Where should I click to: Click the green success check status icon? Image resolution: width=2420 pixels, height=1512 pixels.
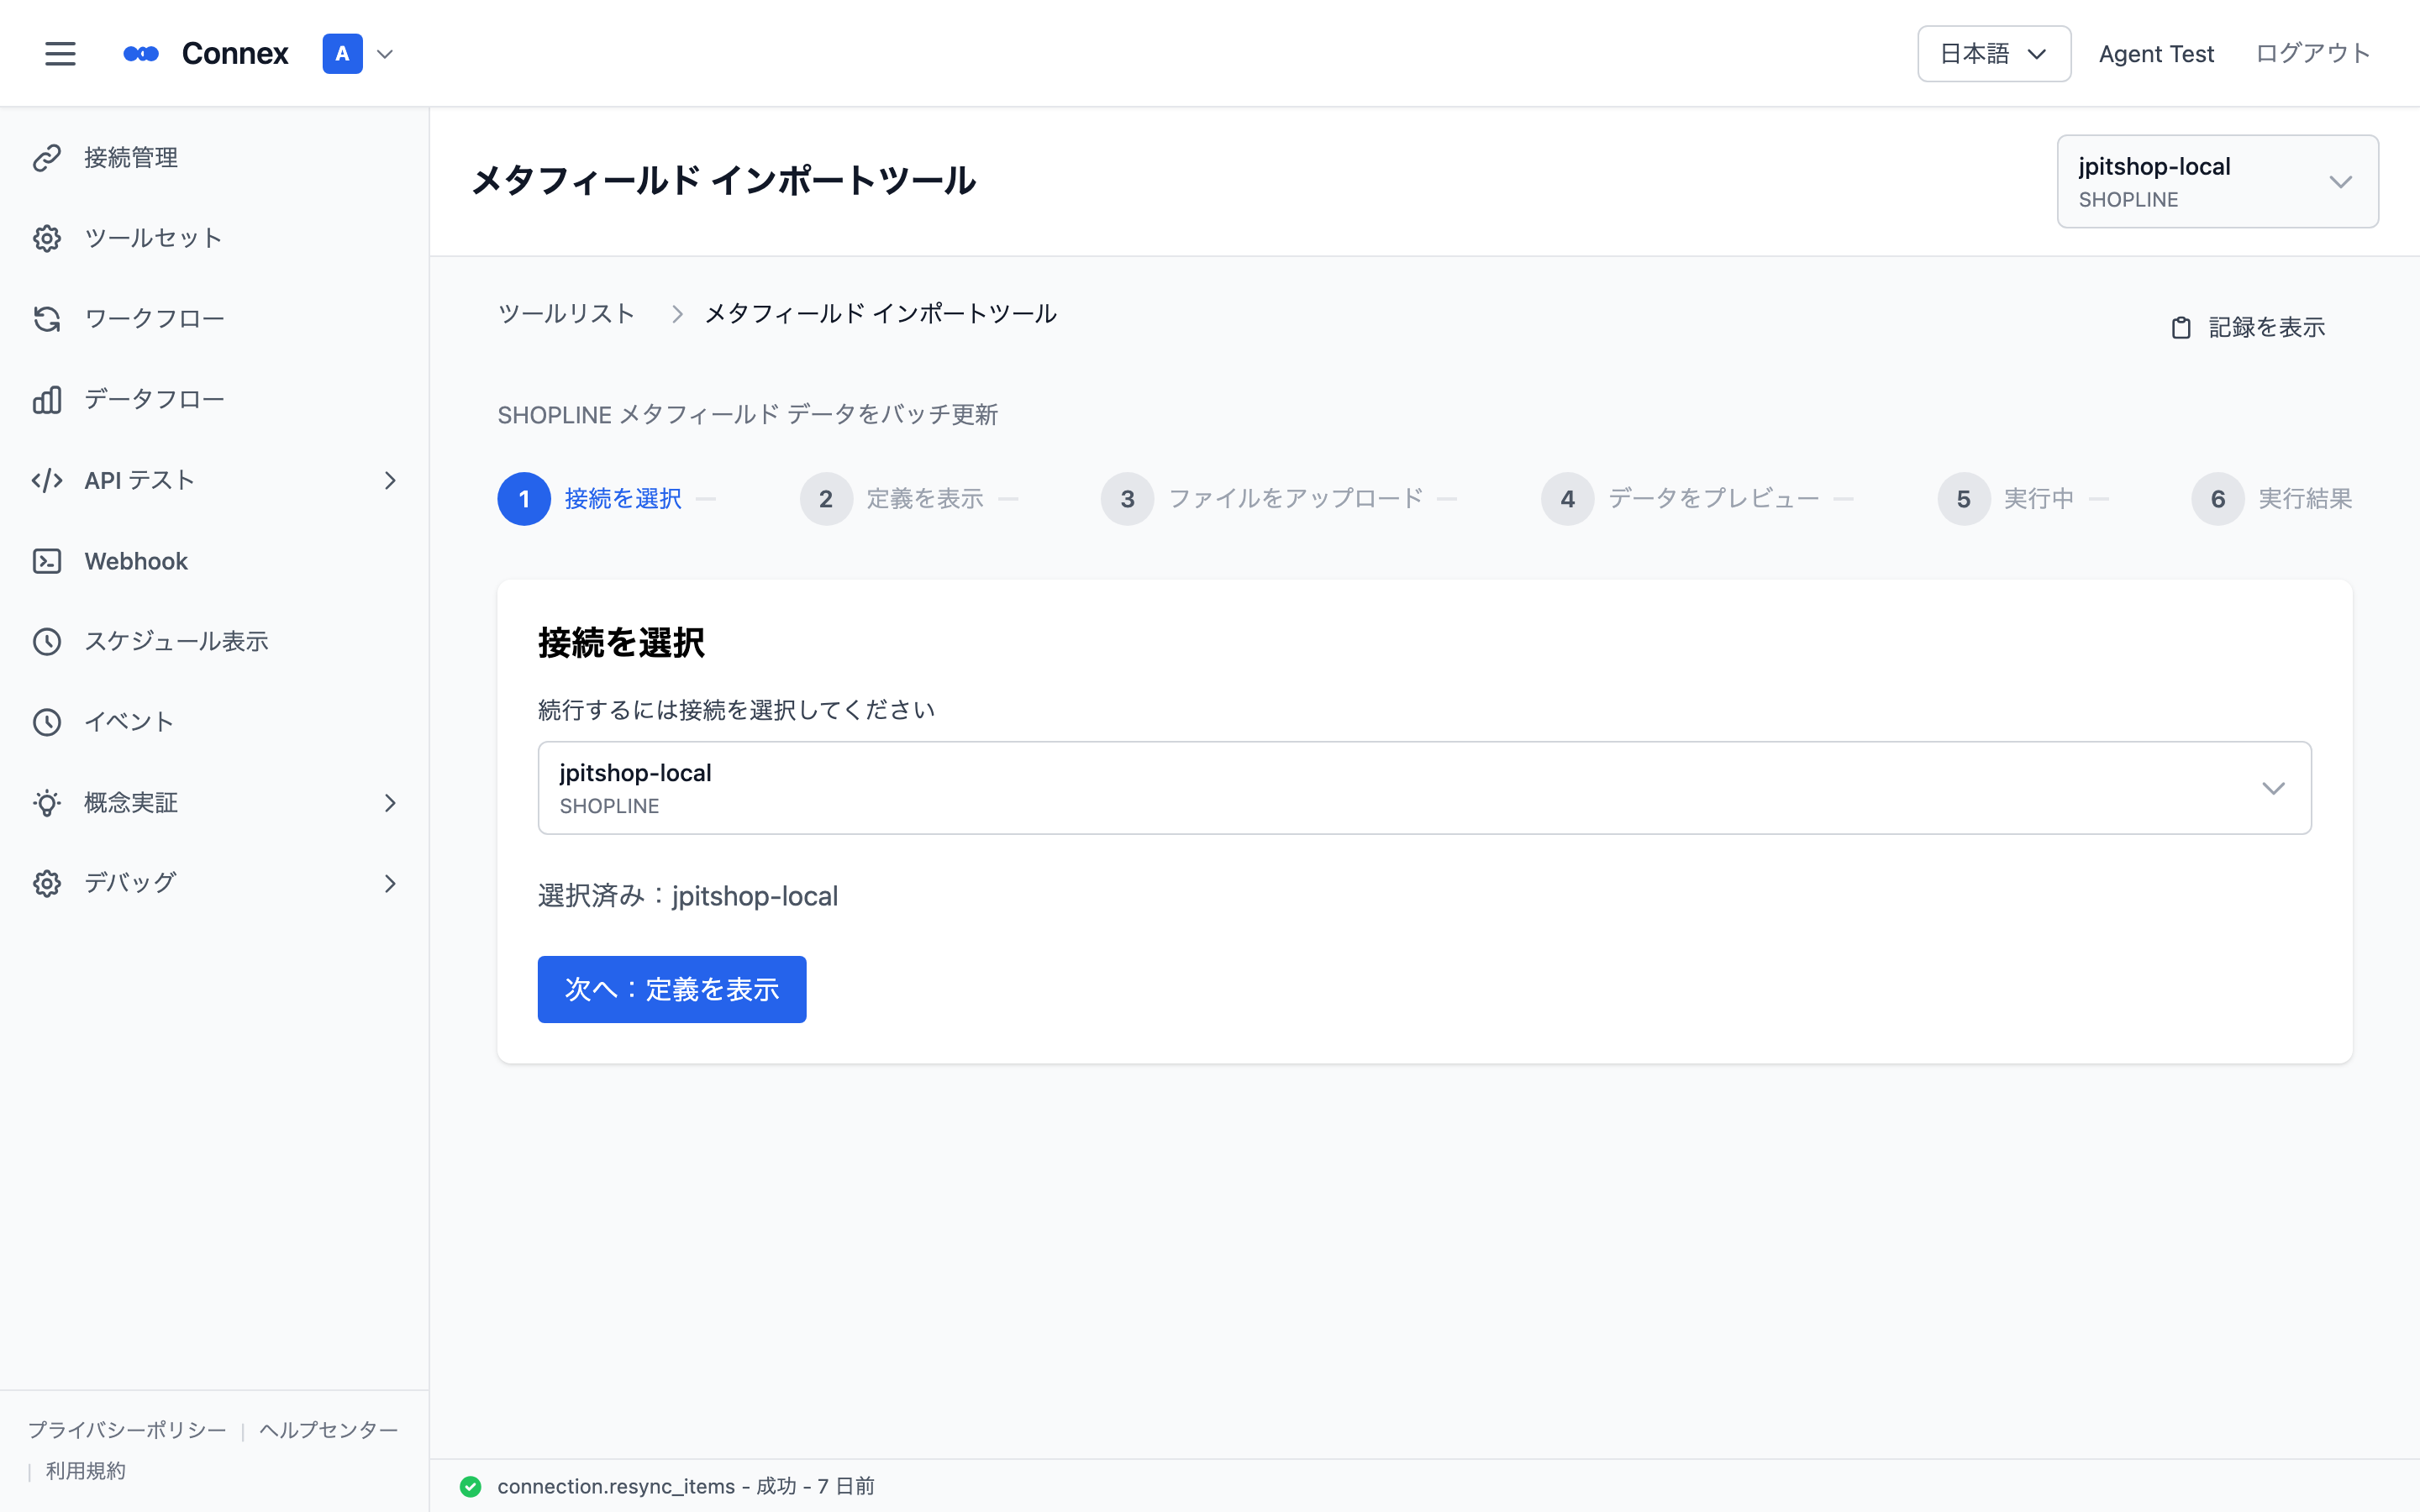pyautogui.click(x=470, y=1486)
